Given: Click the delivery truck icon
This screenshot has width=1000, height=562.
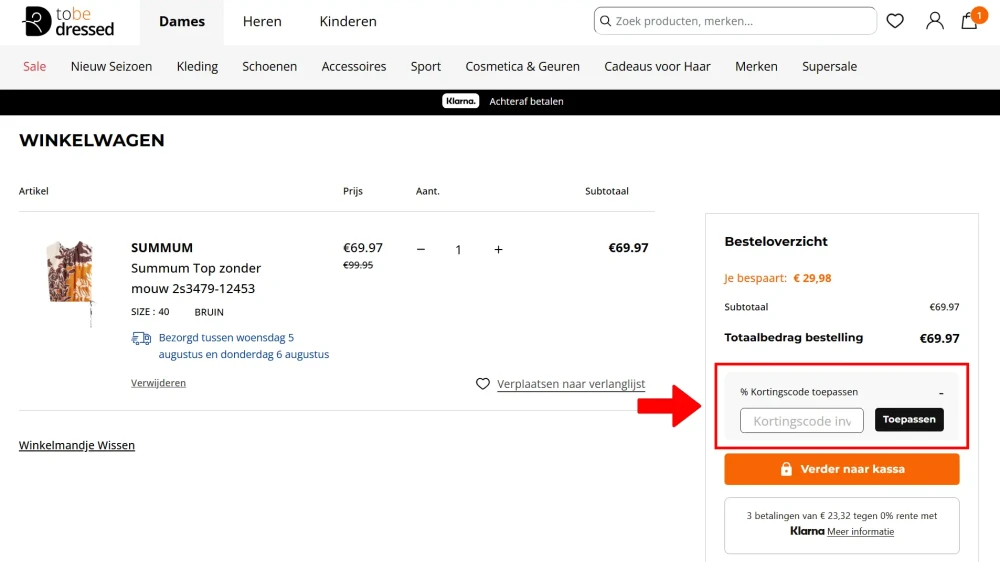Looking at the screenshot, I should point(141,338).
